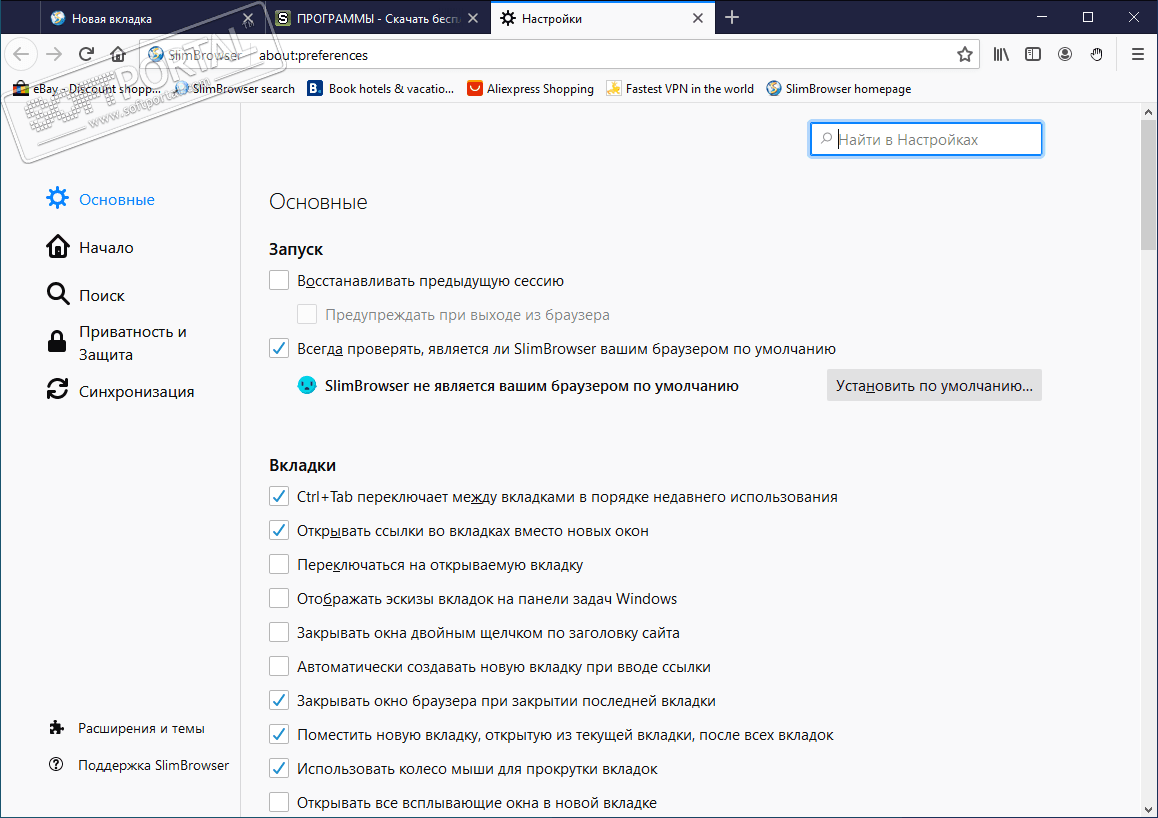Open eBay Discount shopping bookmark
This screenshot has width=1158, height=818.
(x=87, y=89)
